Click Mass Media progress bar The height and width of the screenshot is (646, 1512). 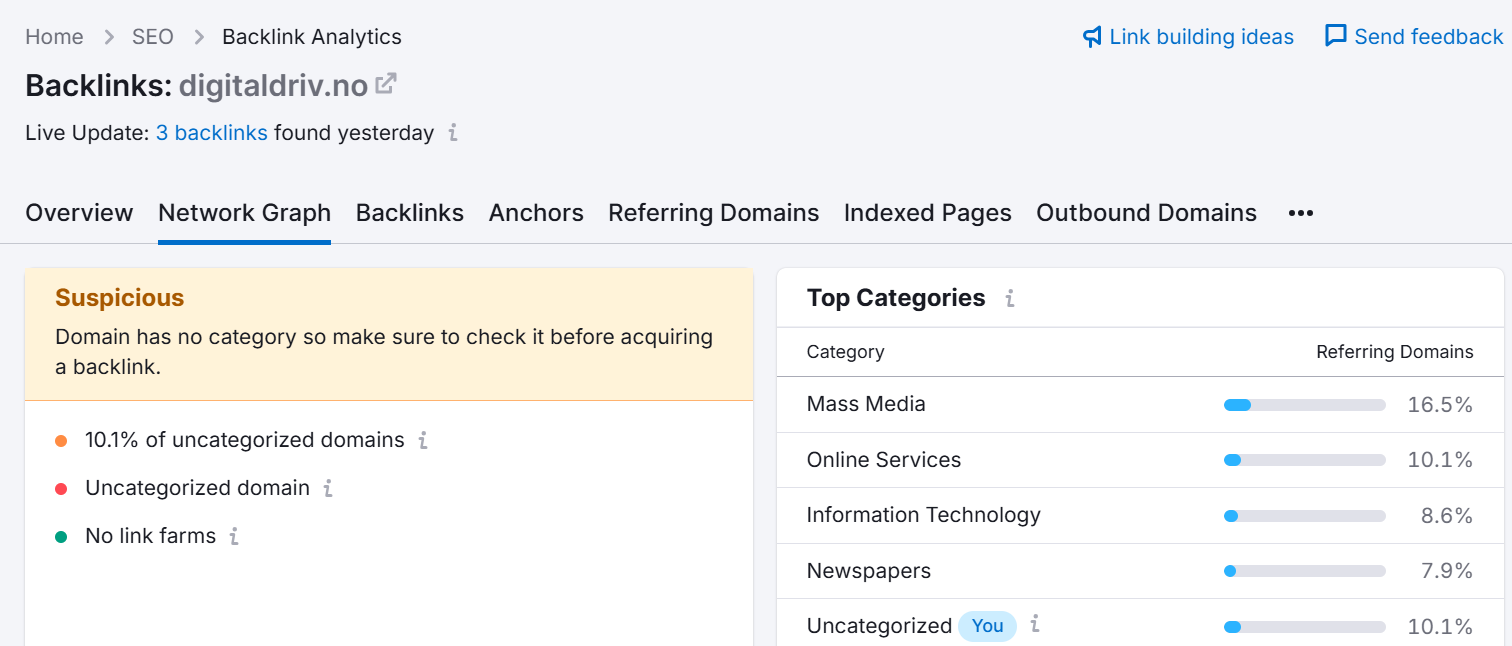point(1305,405)
